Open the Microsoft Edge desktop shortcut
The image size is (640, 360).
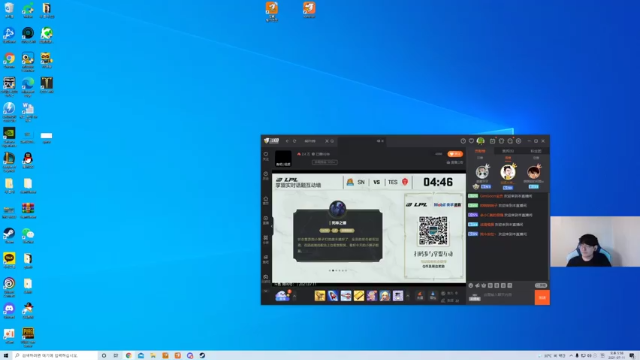click(x=28, y=87)
